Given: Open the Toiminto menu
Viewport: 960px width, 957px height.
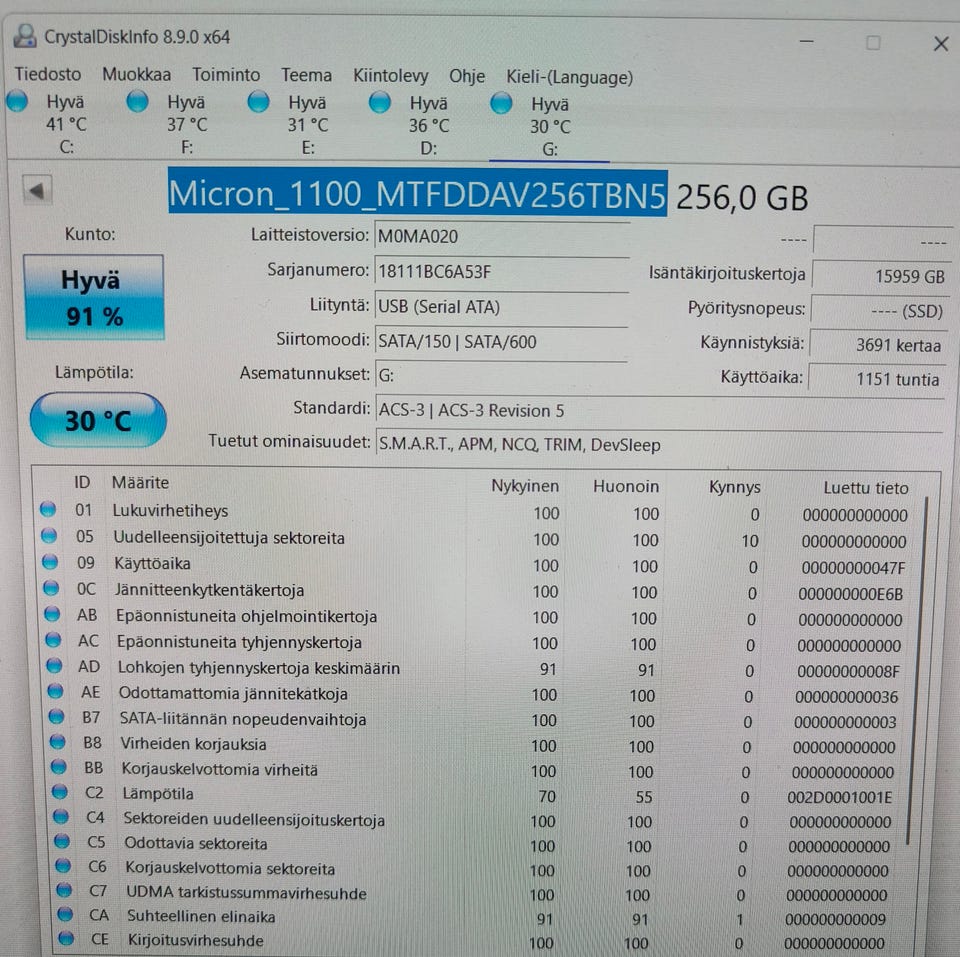Looking at the screenshot, I should pyautogui.click(x=226, y=75).
